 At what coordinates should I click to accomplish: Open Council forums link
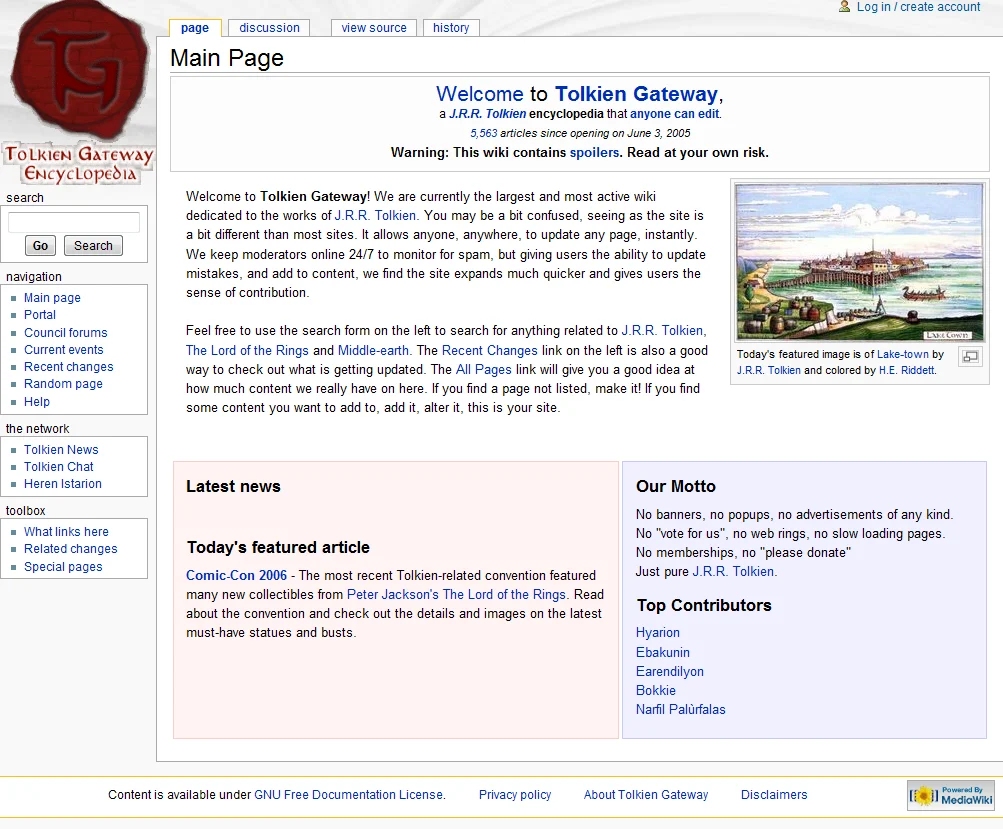click(66, 333)
